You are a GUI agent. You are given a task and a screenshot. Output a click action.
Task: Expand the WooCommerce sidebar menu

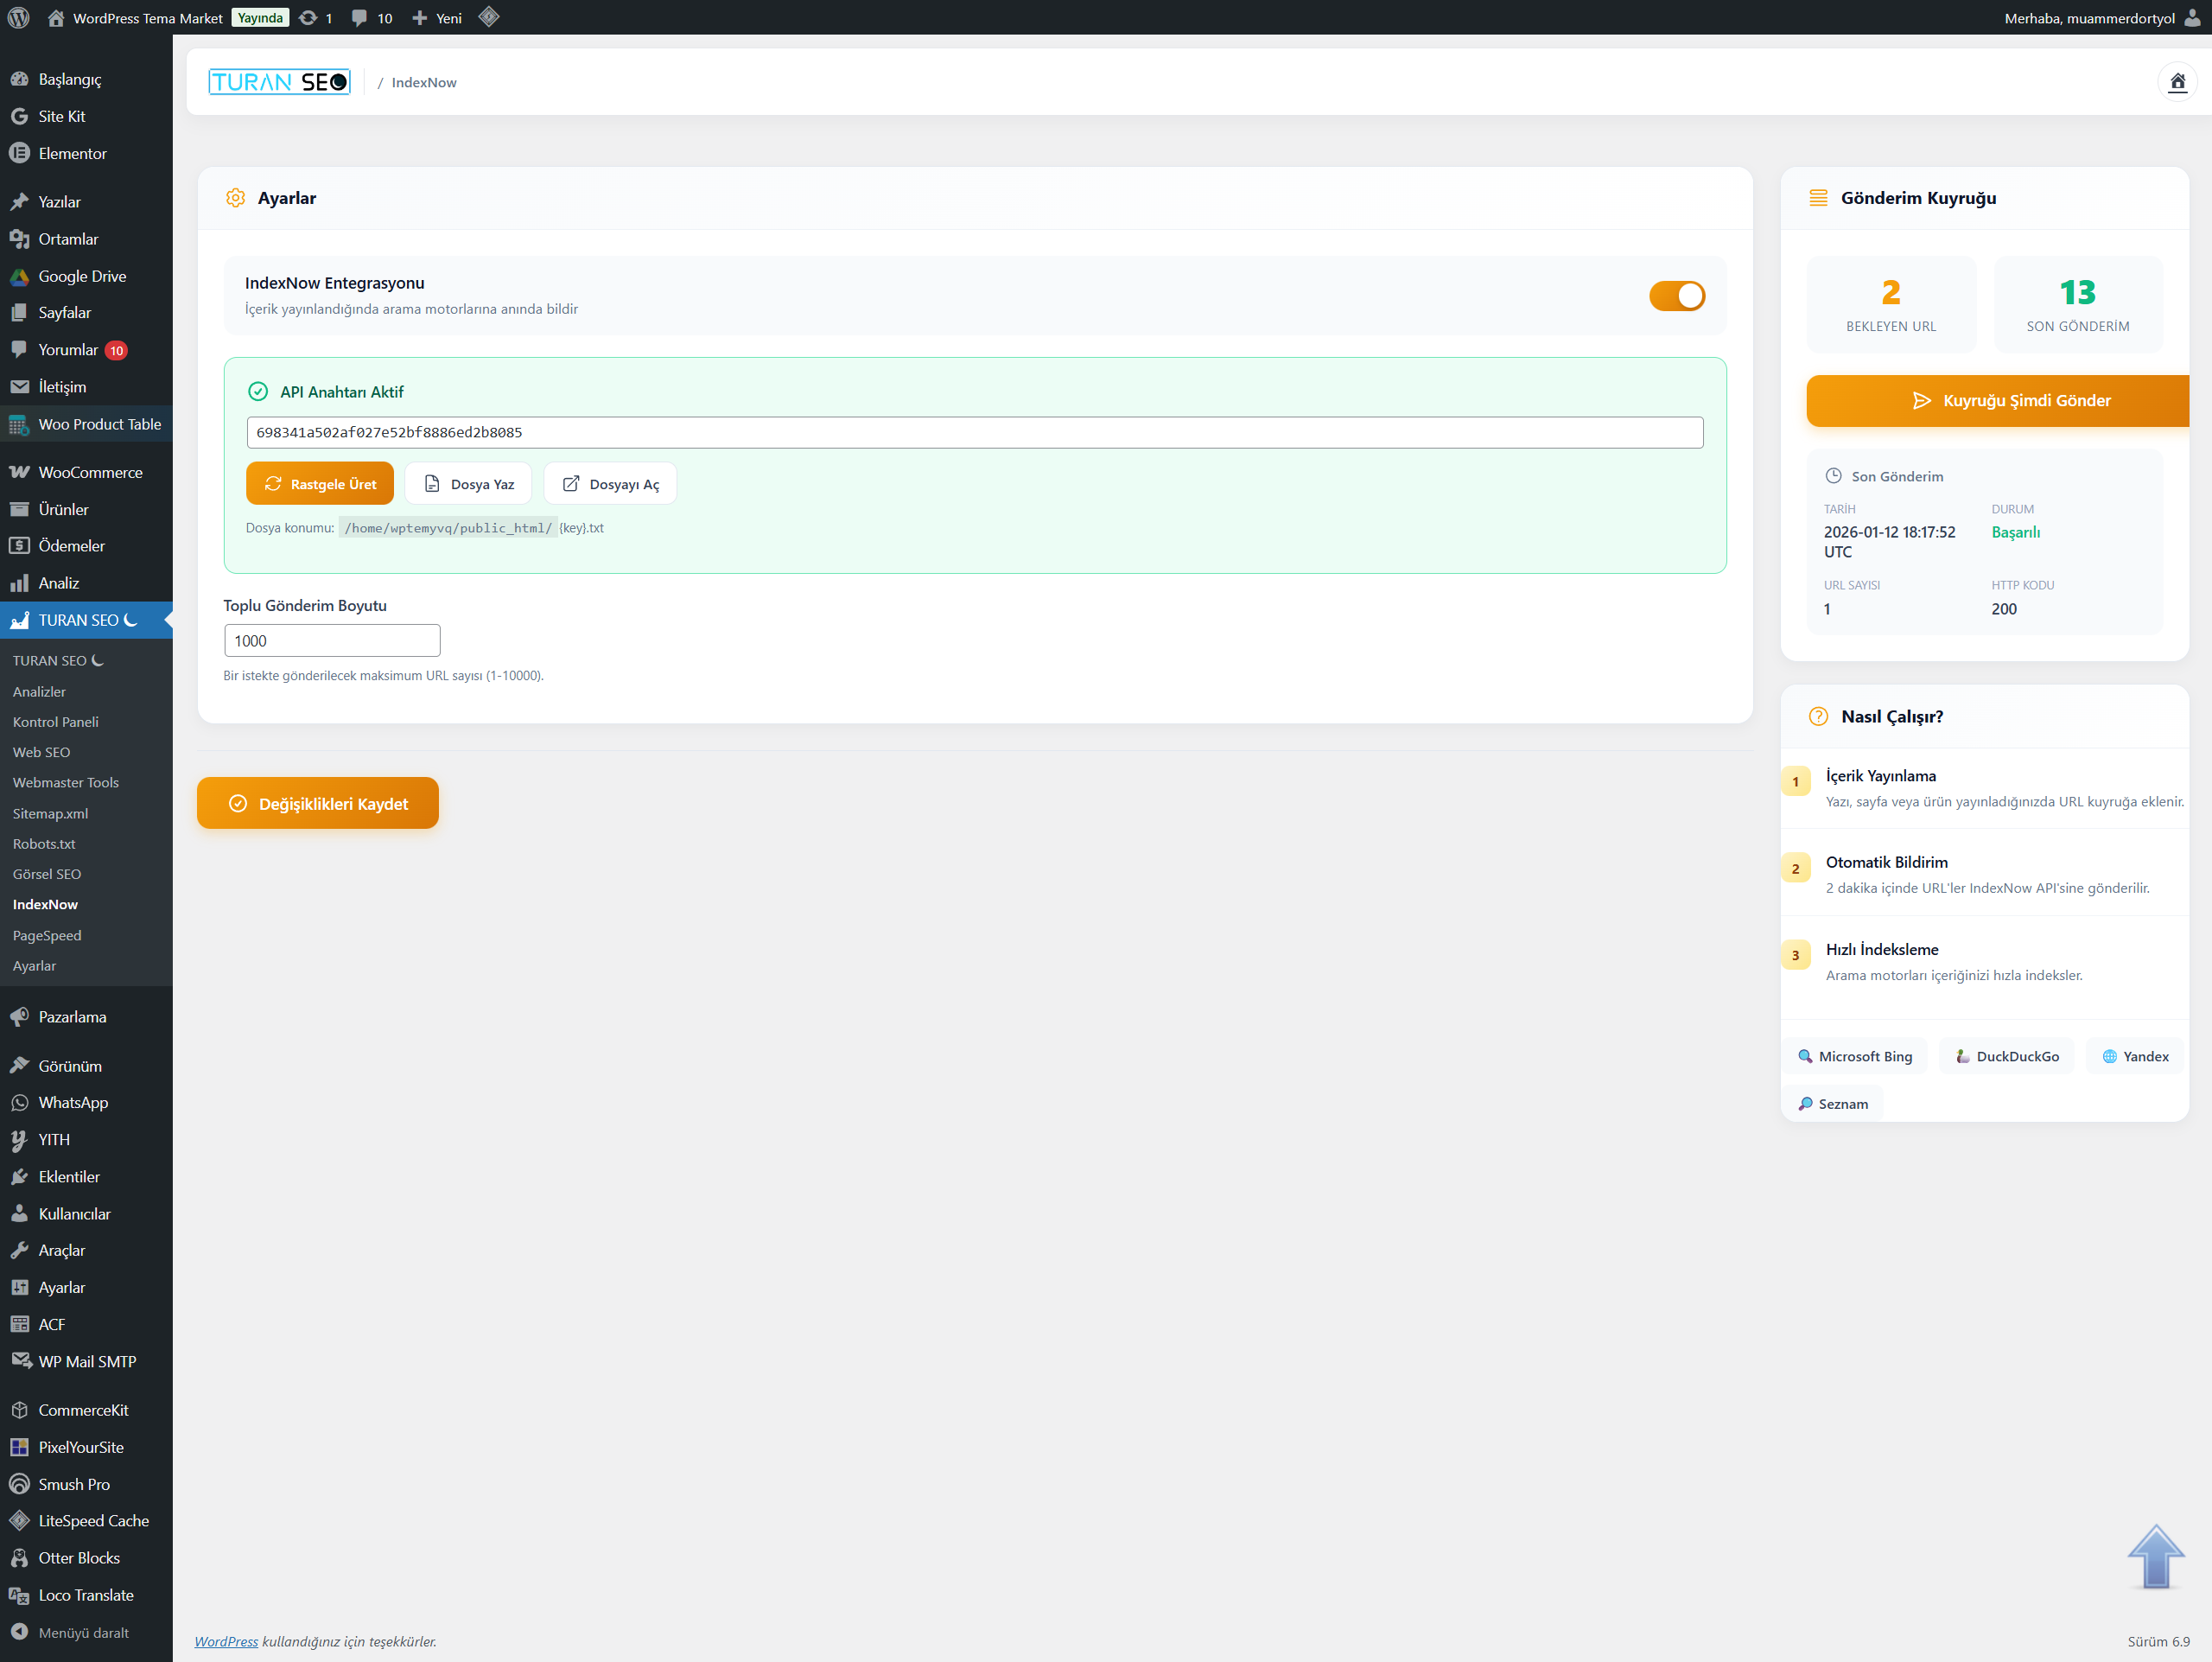[x=90, y=472]
